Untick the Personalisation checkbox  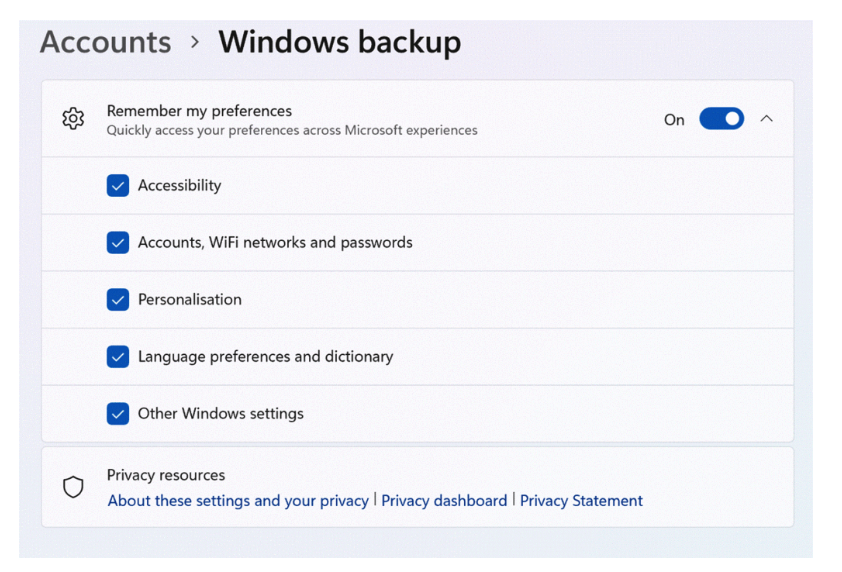click(x=118, y=299)
